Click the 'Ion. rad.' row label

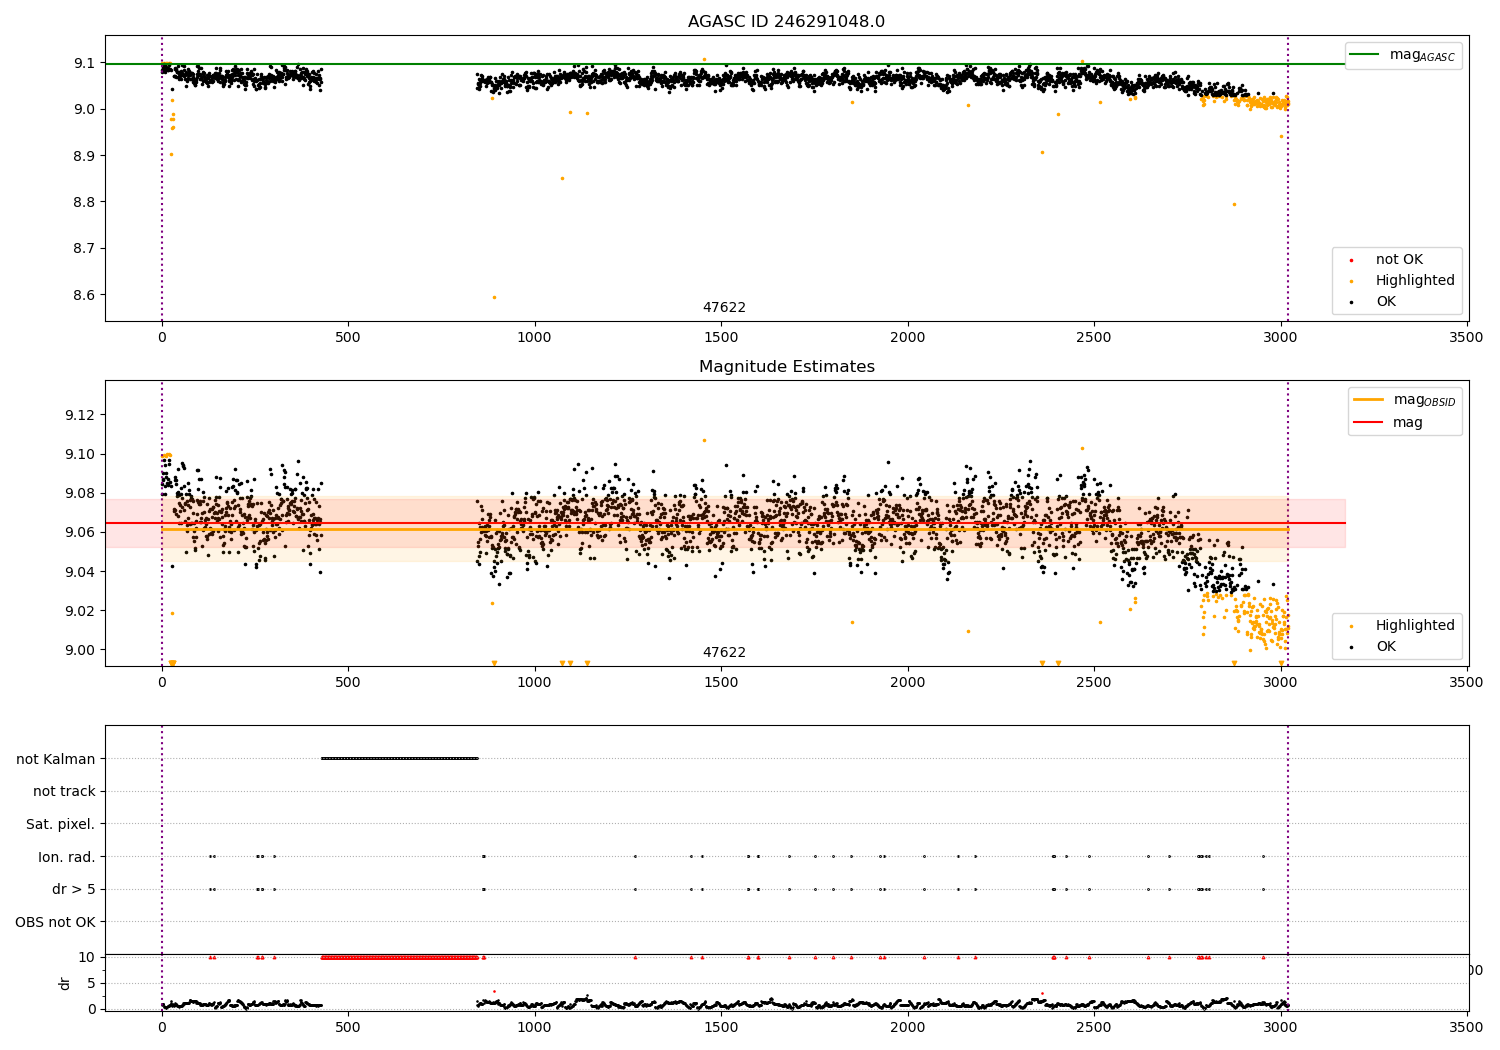(x=67, y=857)
